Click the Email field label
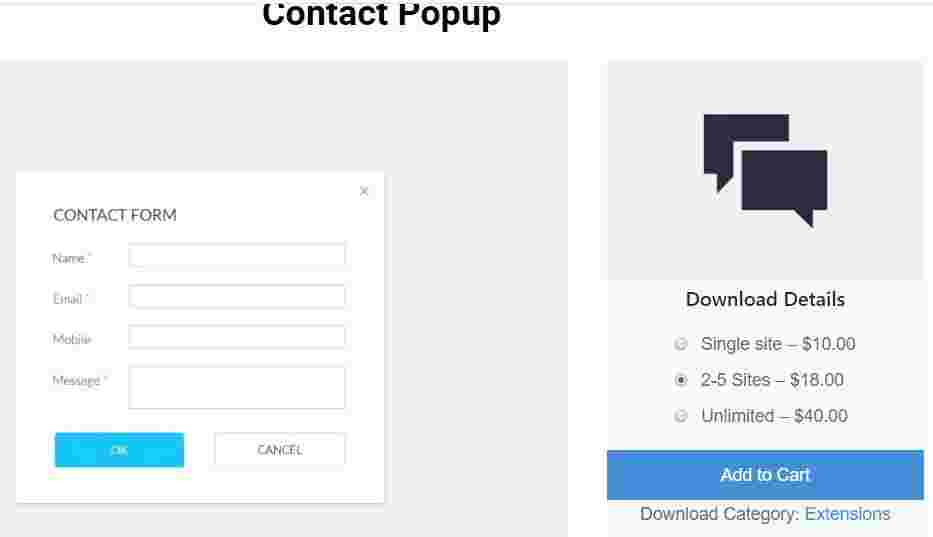 pyautogui.click(x=70, y=299)
